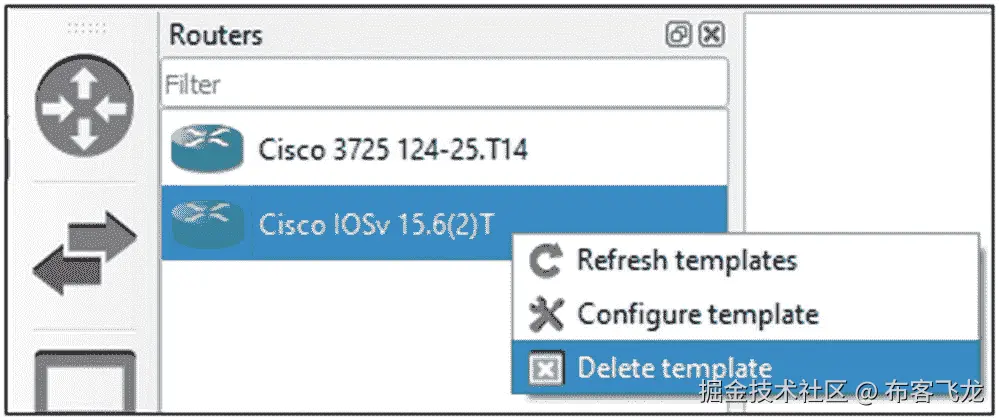Click the Cisco IOSv router icon
The image size is (999, 420).
tap(207, 222)
